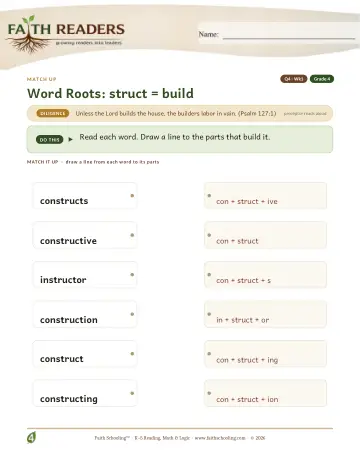This screenshot has height=466, width=360.
Task: Click the dot beside 'construct' word
Action: pyautogui.click(x=132, y=354)
